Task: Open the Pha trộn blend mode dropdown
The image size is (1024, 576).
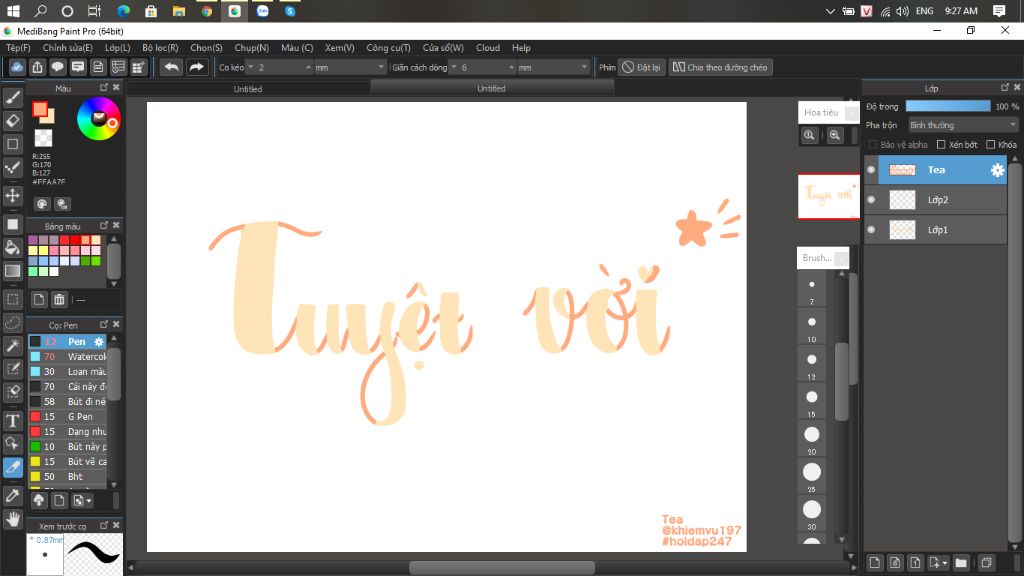Action: 963,125
